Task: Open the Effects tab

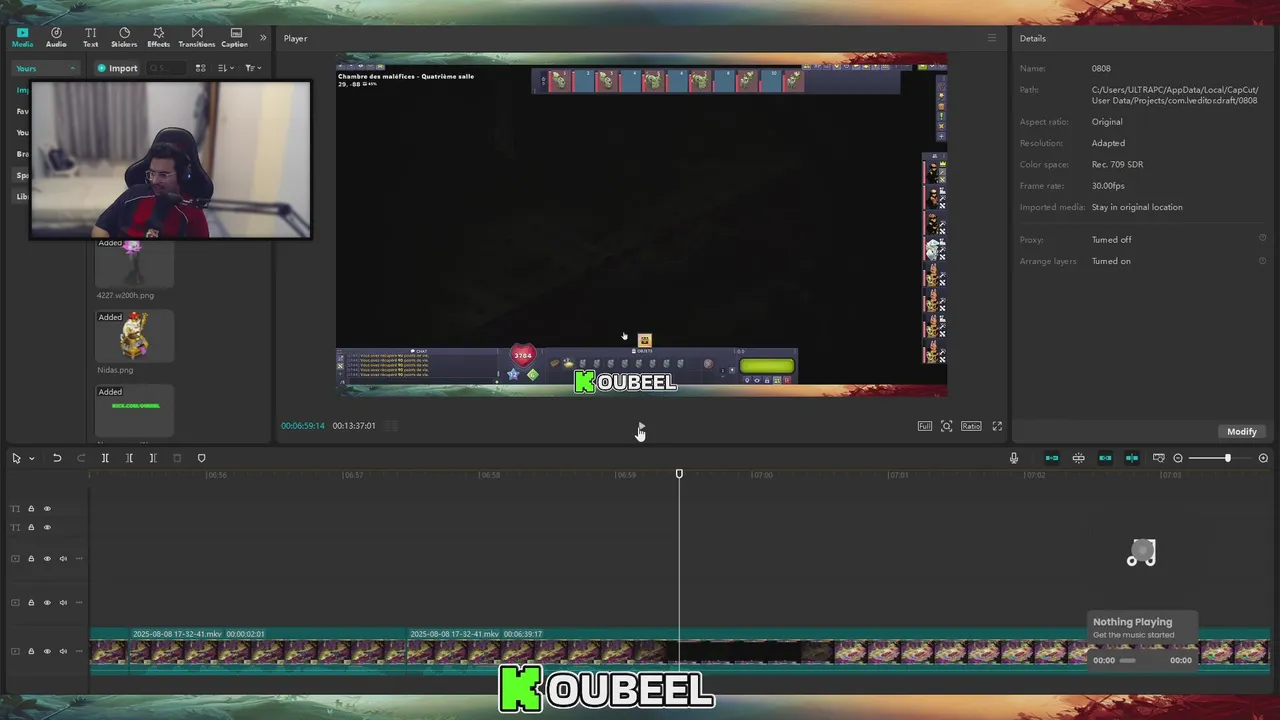Action: [x=158, y=37]
